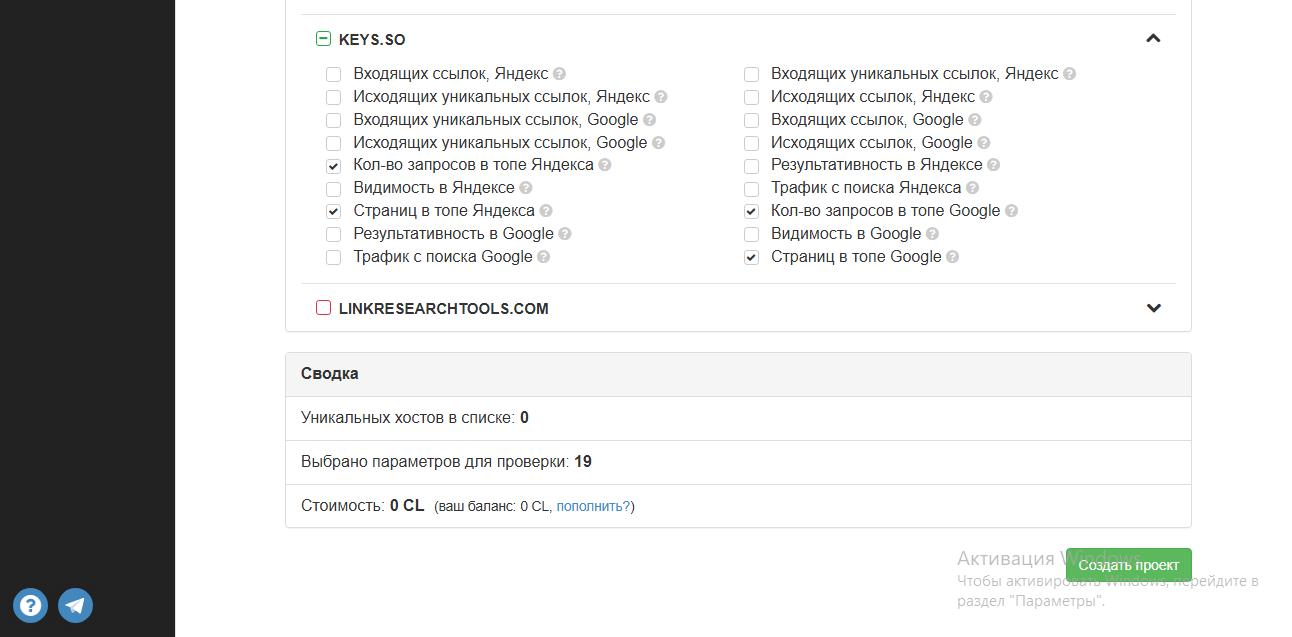Open the blue question mark help button

(x=30, y=605)
